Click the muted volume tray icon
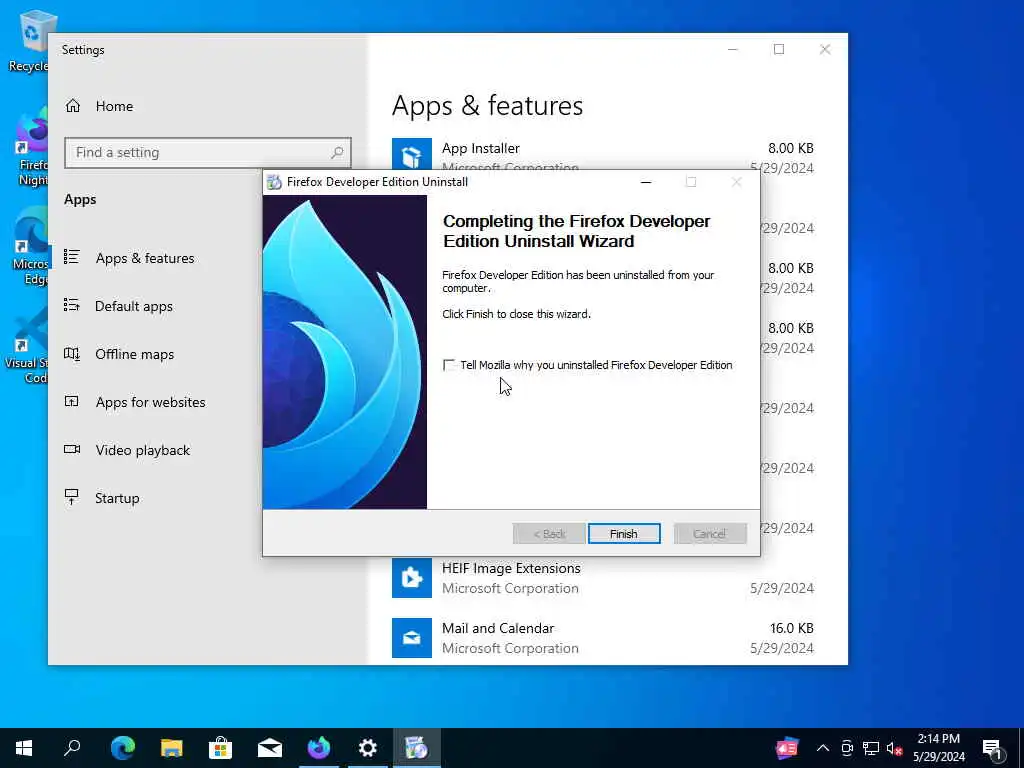 click(894, 748)
